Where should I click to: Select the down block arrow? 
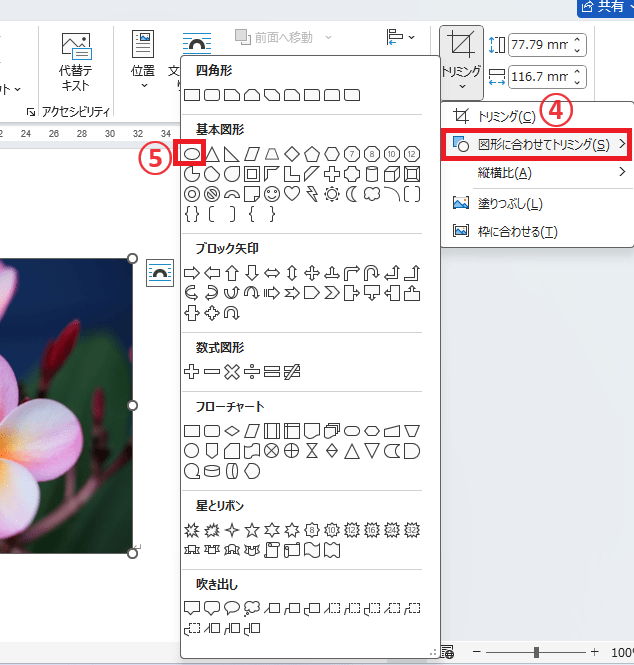tap(251, 273)
